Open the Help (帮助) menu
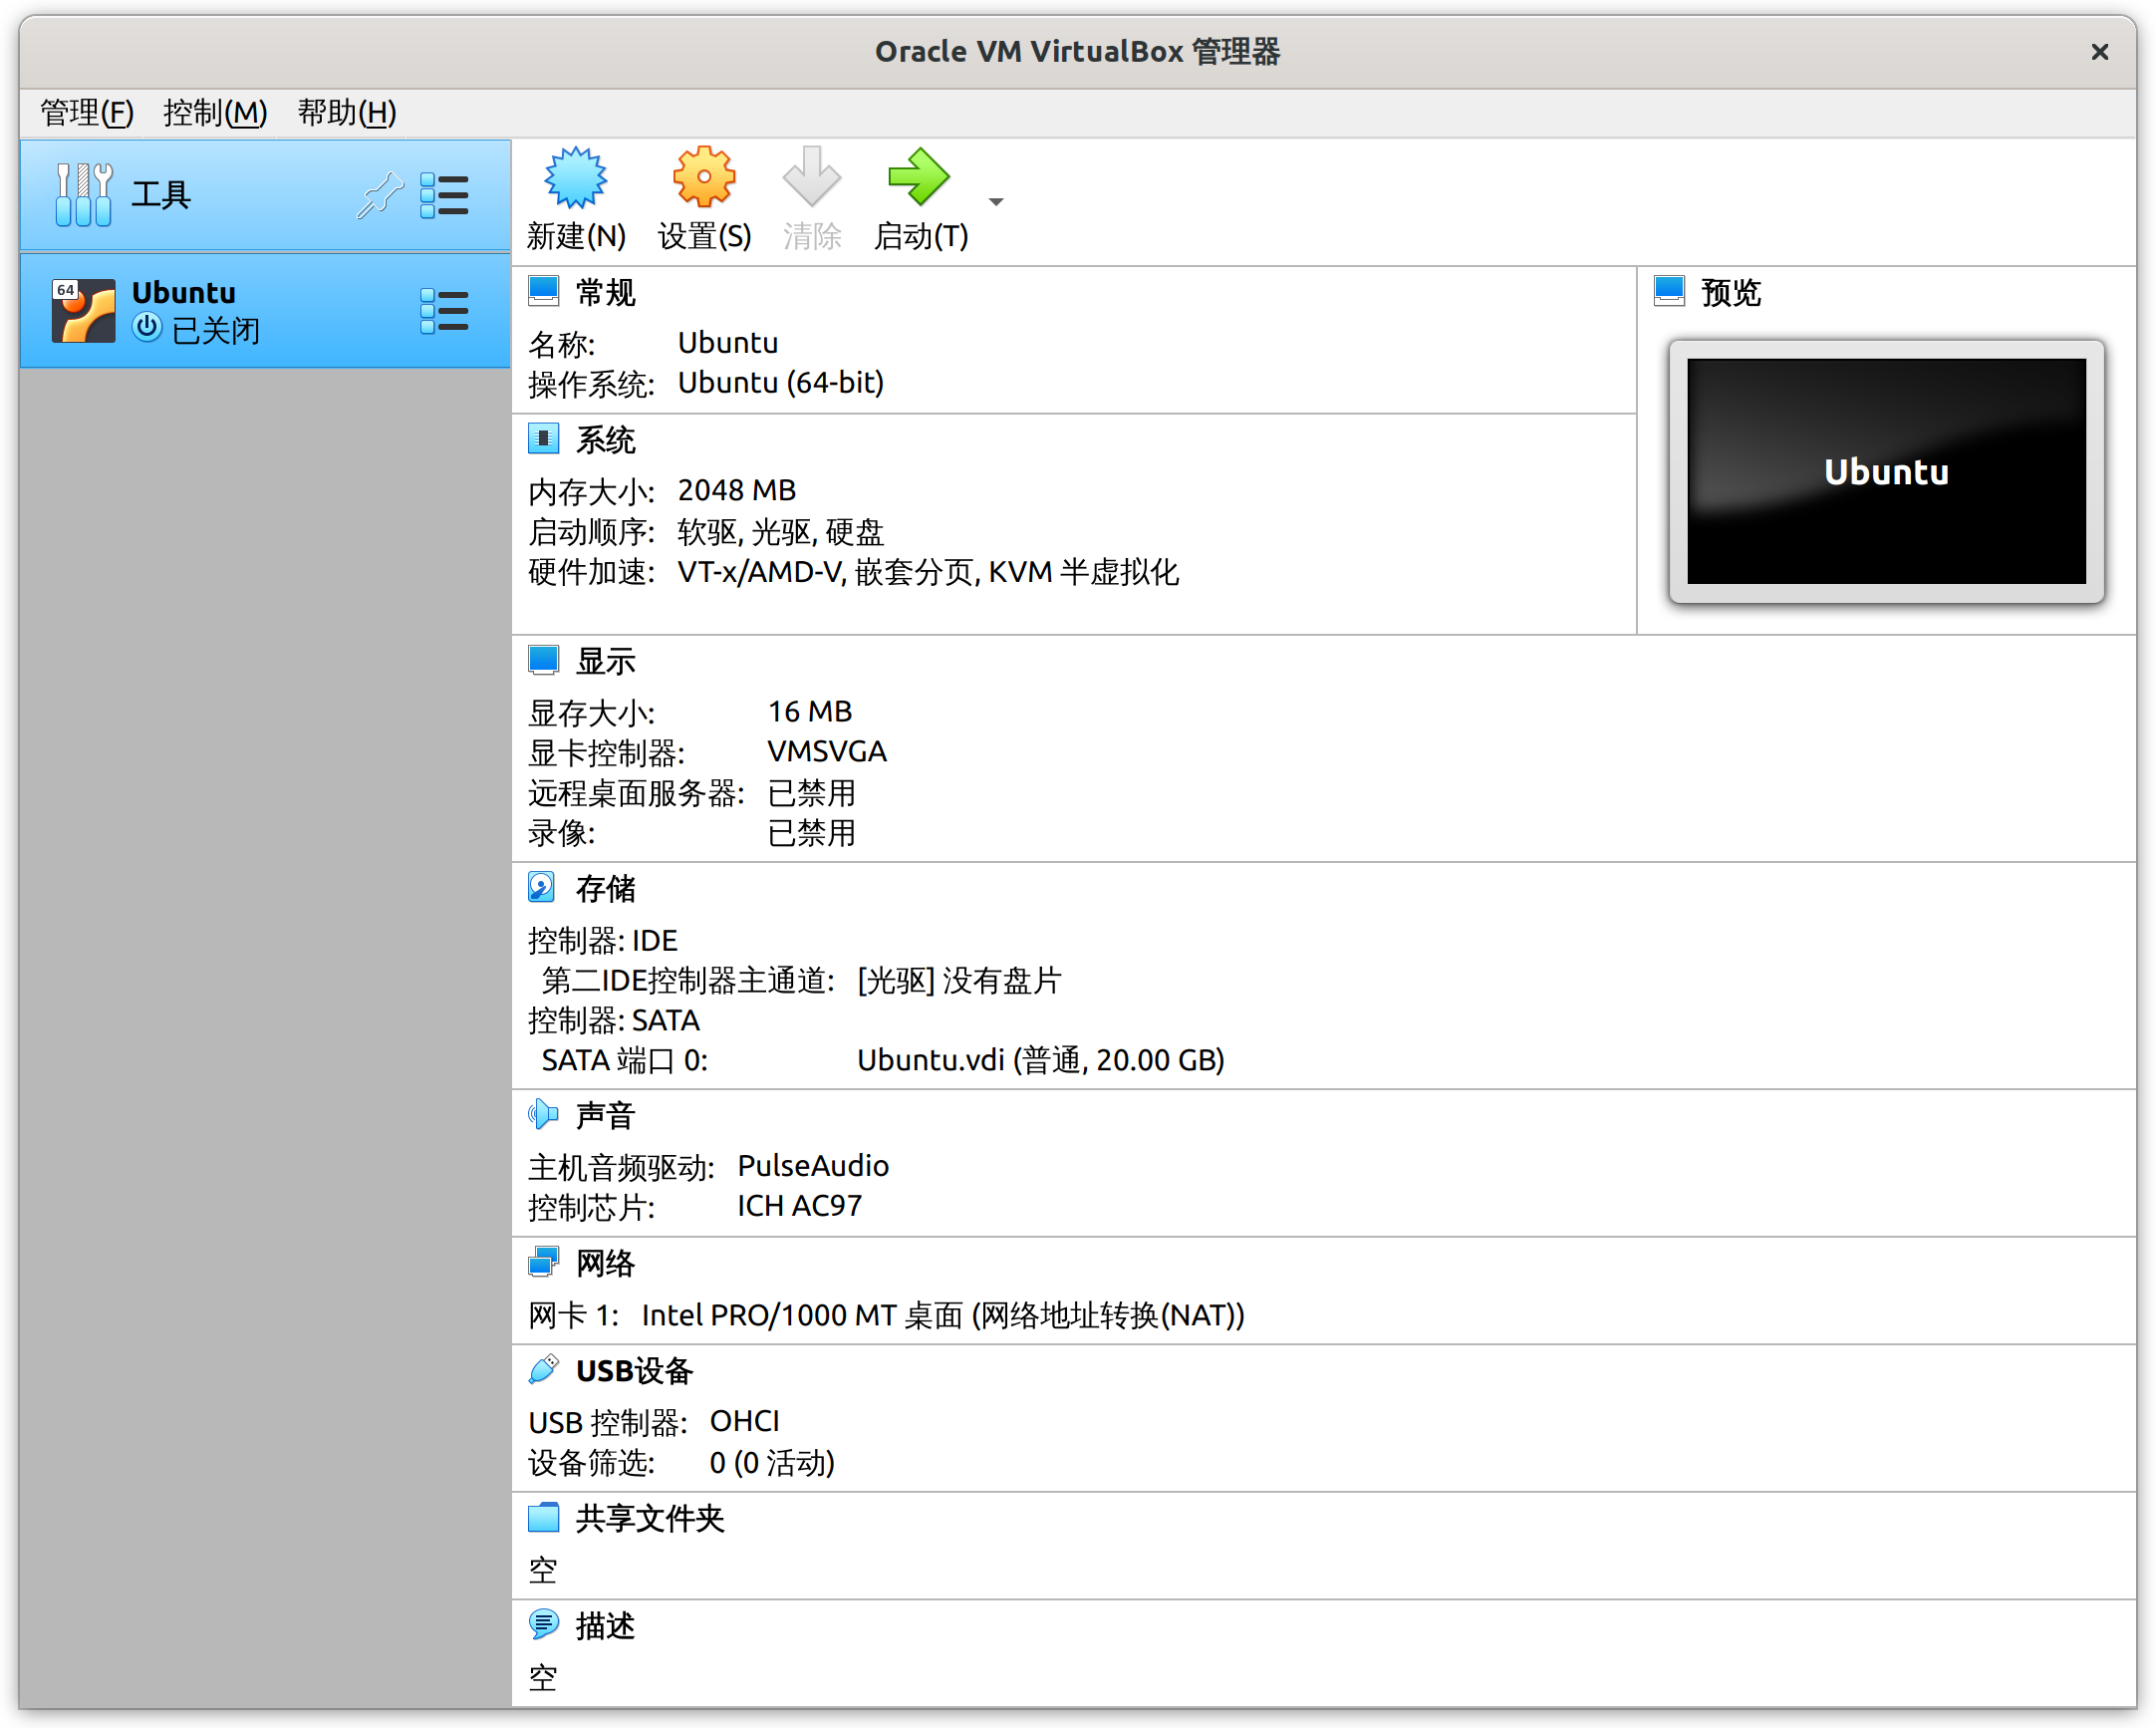2156x1728 pixels. point(346,113)
